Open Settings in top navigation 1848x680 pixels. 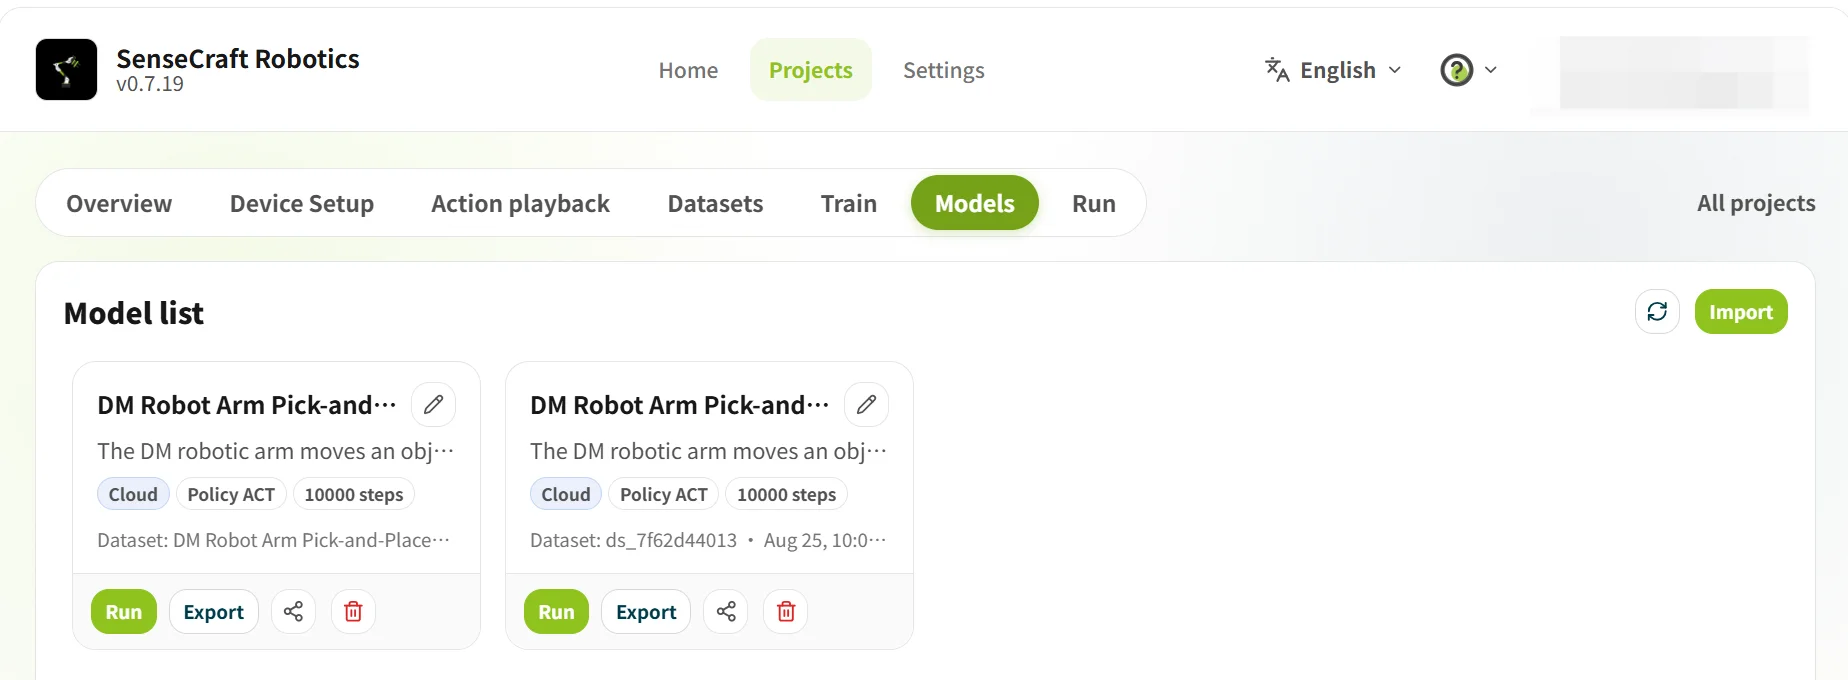(x=944, y=70)
